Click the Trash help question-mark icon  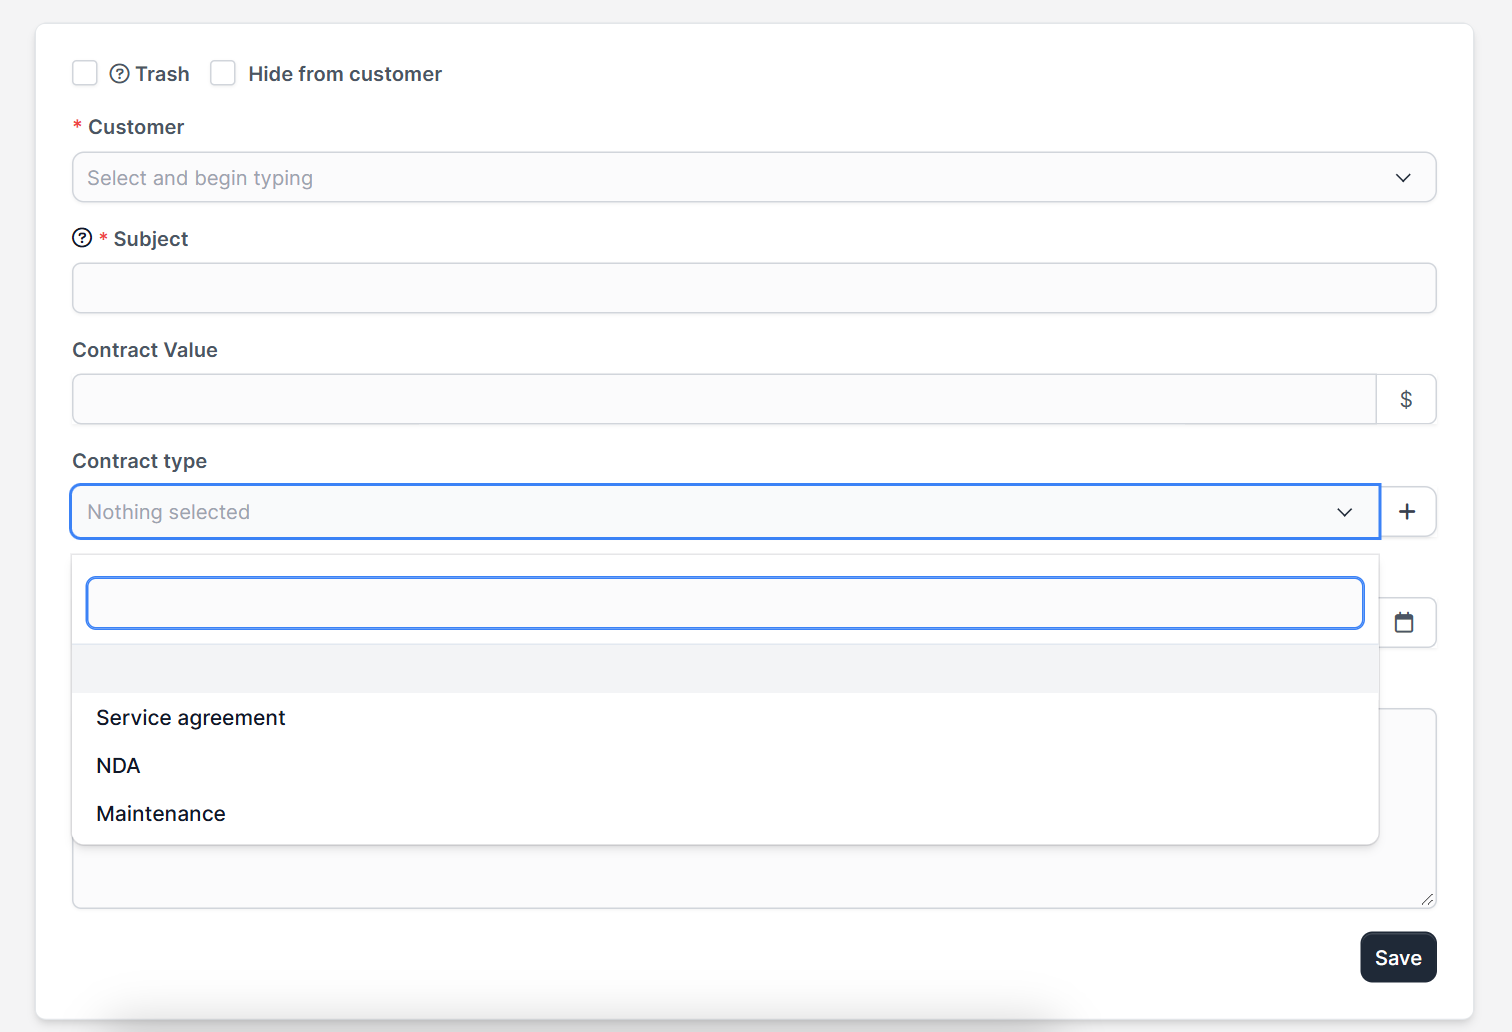coord(119,74)
